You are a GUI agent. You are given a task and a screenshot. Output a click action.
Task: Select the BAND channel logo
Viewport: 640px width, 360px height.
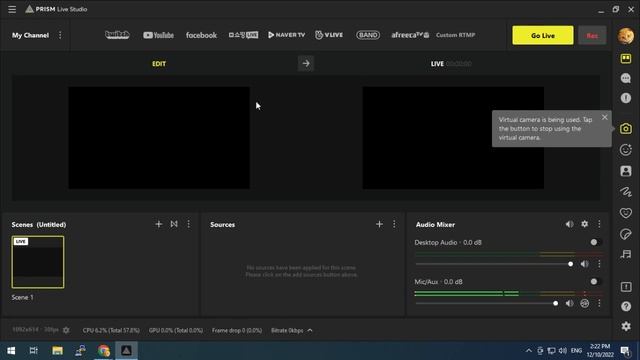pyautogui.click(x=368, y=35)
